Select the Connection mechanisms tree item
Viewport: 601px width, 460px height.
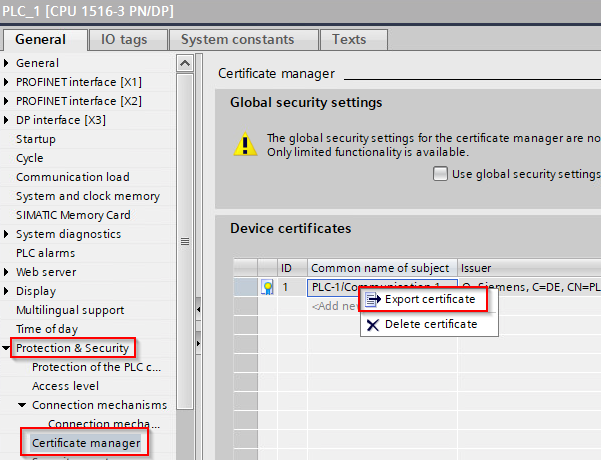tap(99, 405)
